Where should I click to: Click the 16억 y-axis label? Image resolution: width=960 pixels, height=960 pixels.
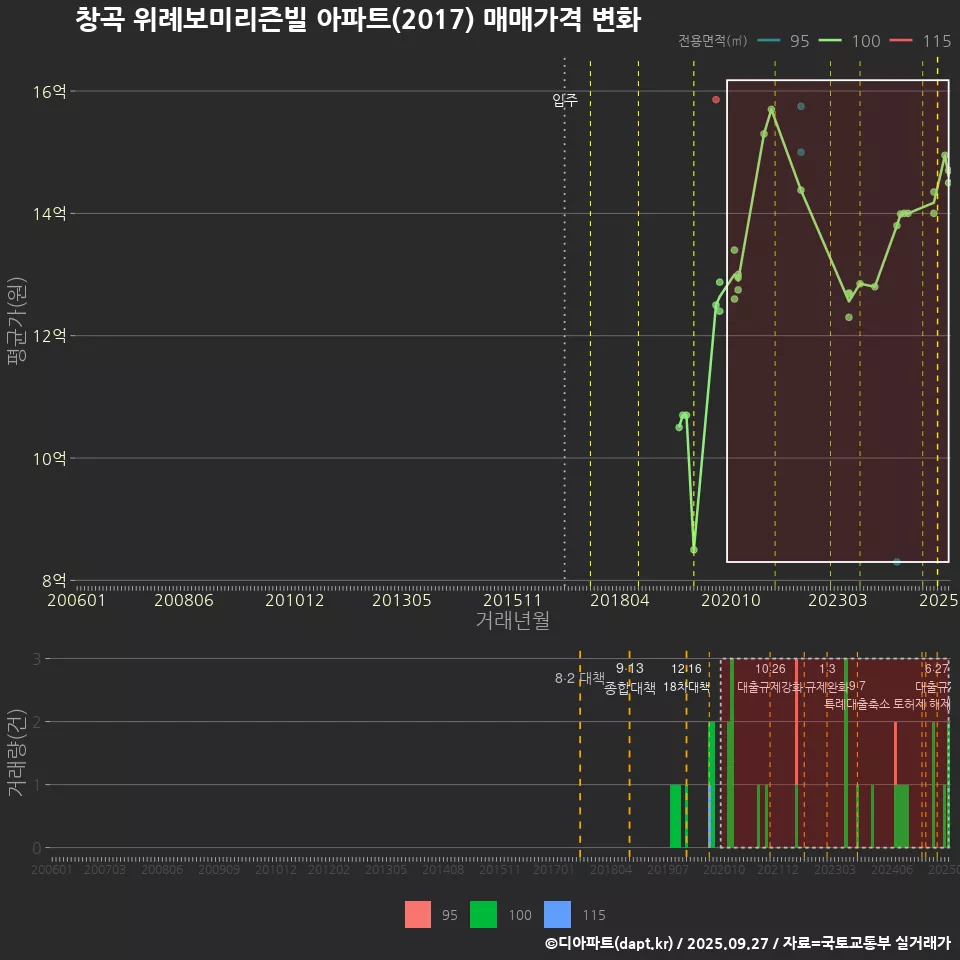click(x=49, y=92)
